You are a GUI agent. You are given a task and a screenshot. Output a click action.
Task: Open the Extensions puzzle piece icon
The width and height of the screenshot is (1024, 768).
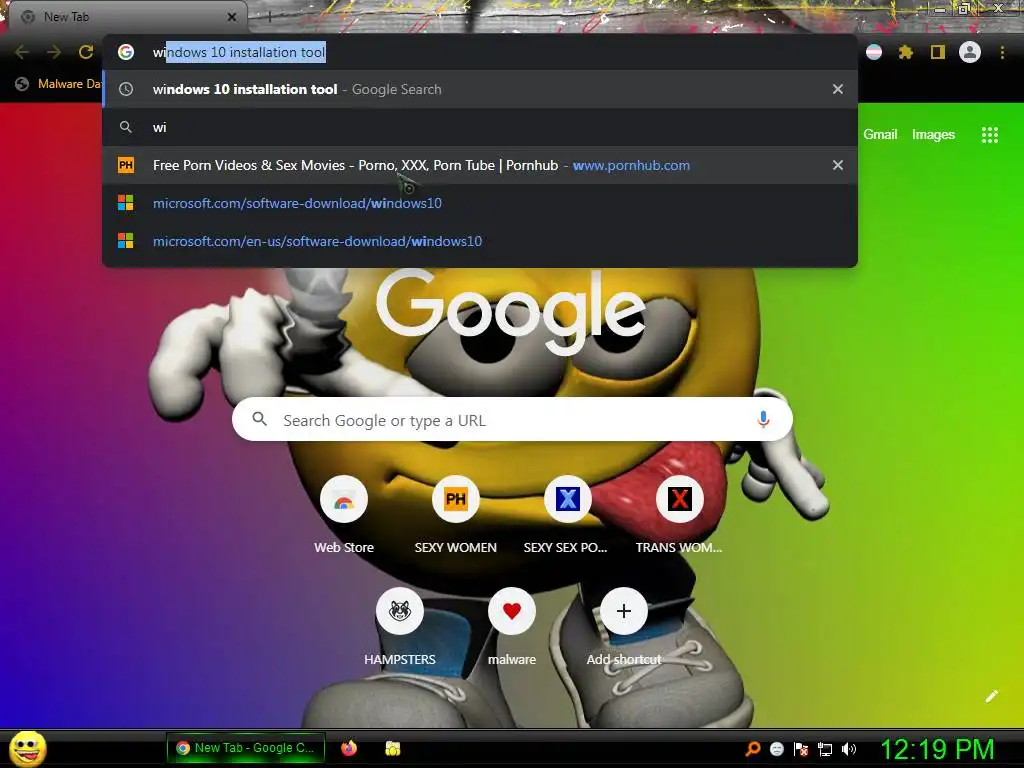(905, 52)
